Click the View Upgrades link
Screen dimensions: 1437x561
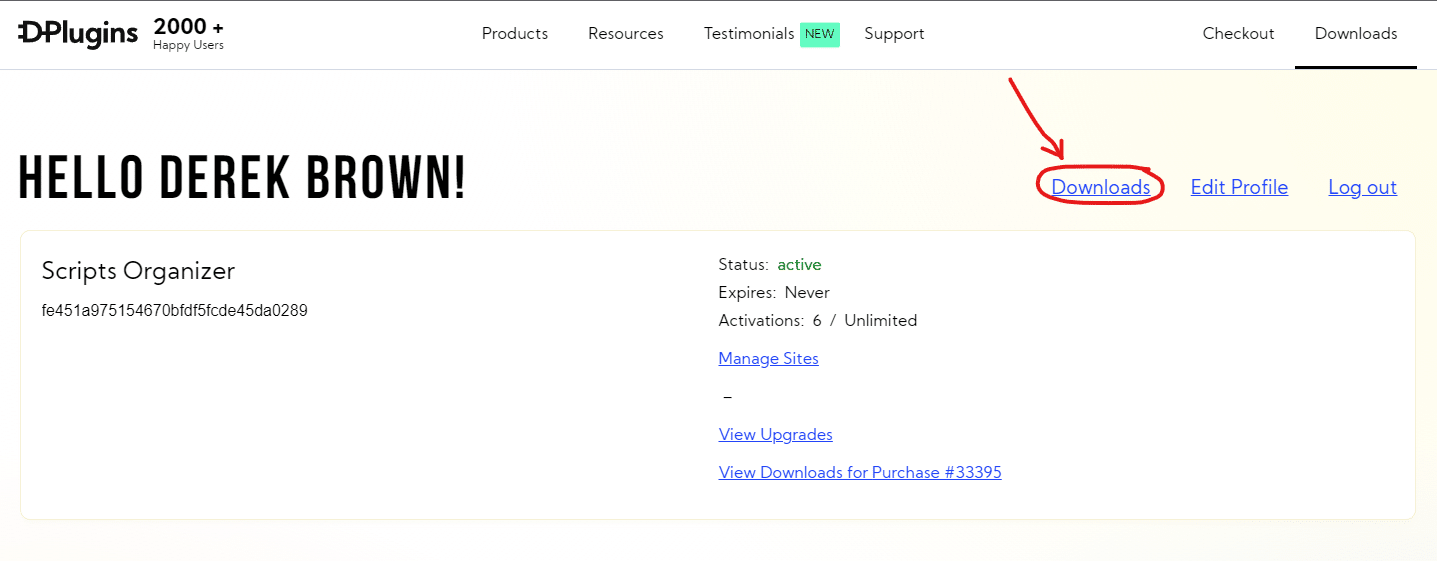tap(775, 434)
